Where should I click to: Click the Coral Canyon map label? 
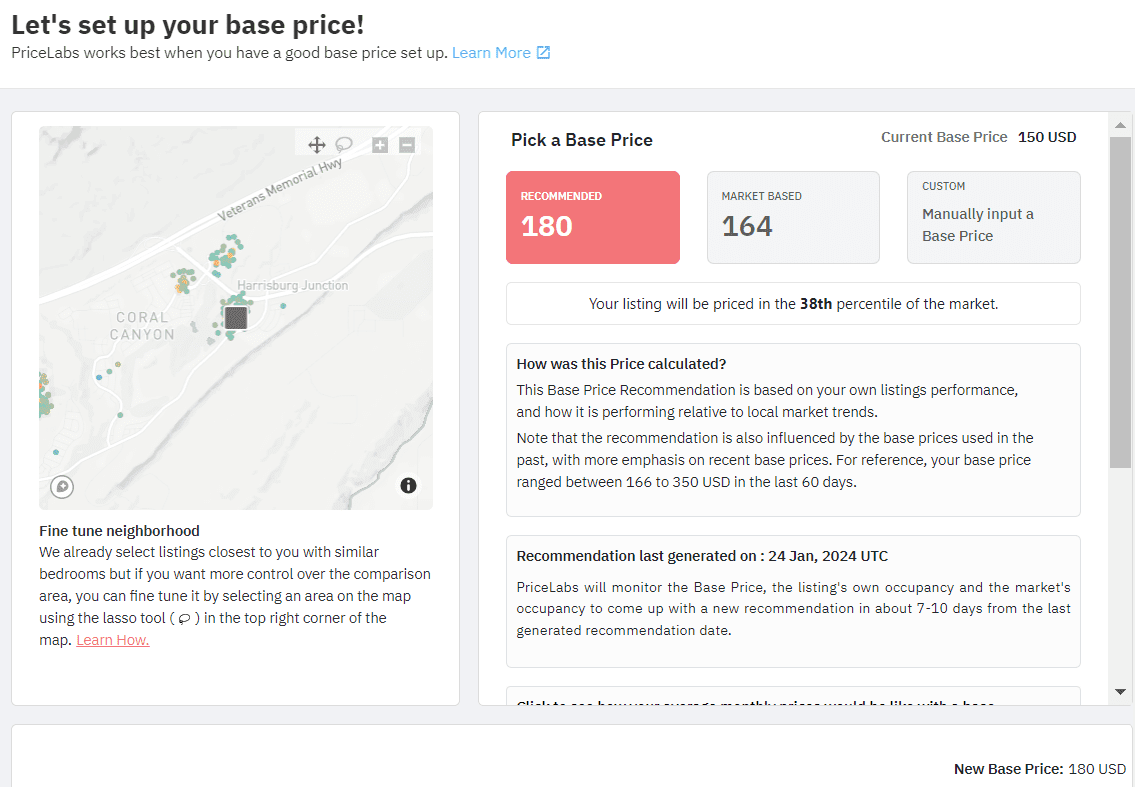tap(142, 326)
